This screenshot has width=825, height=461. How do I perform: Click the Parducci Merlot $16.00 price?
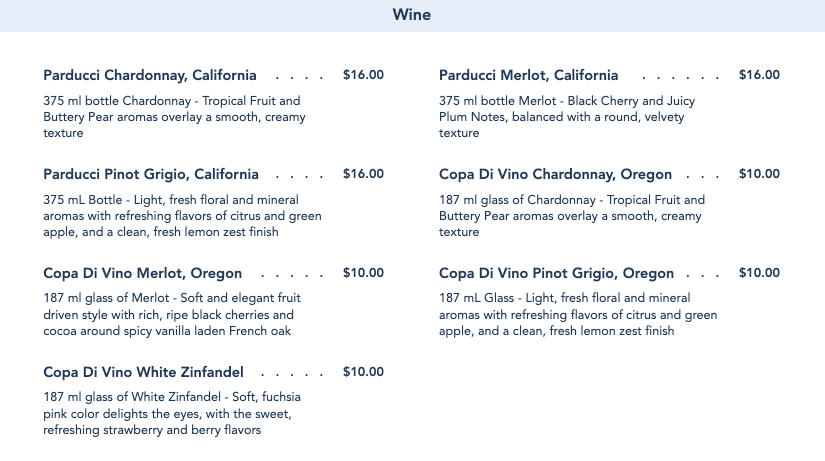759,75
